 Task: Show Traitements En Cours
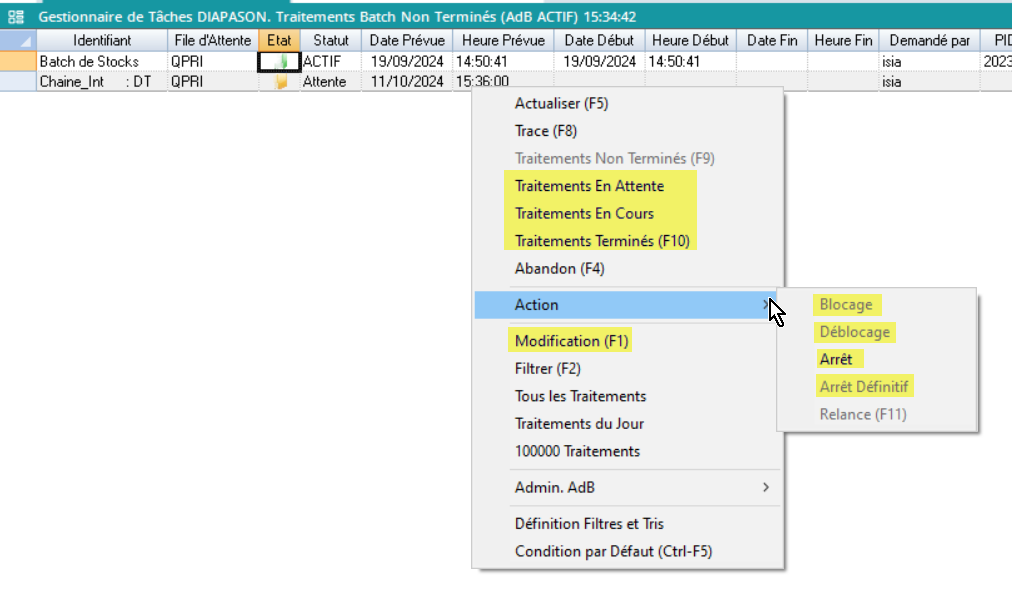tap(584, 213)
